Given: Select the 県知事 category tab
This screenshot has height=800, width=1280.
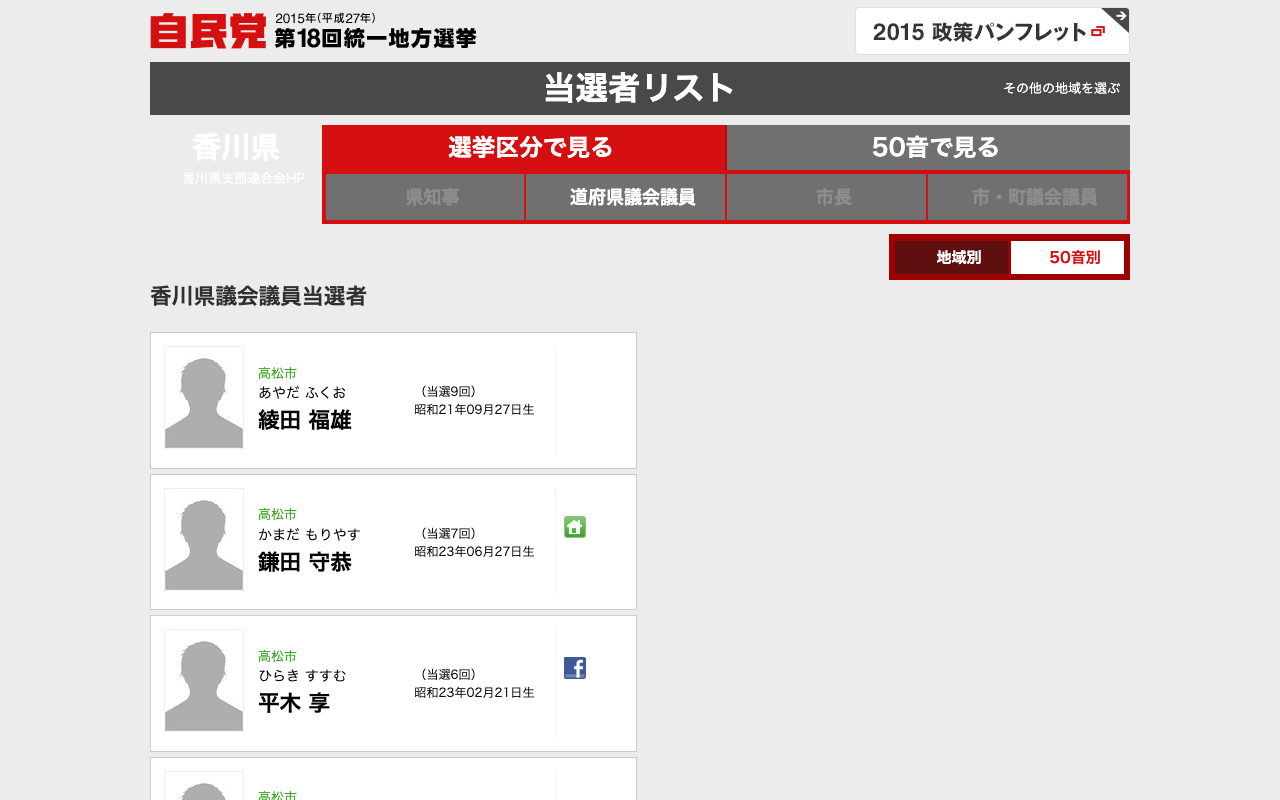Looking at the screenshot, I should [x=425, y=197].
